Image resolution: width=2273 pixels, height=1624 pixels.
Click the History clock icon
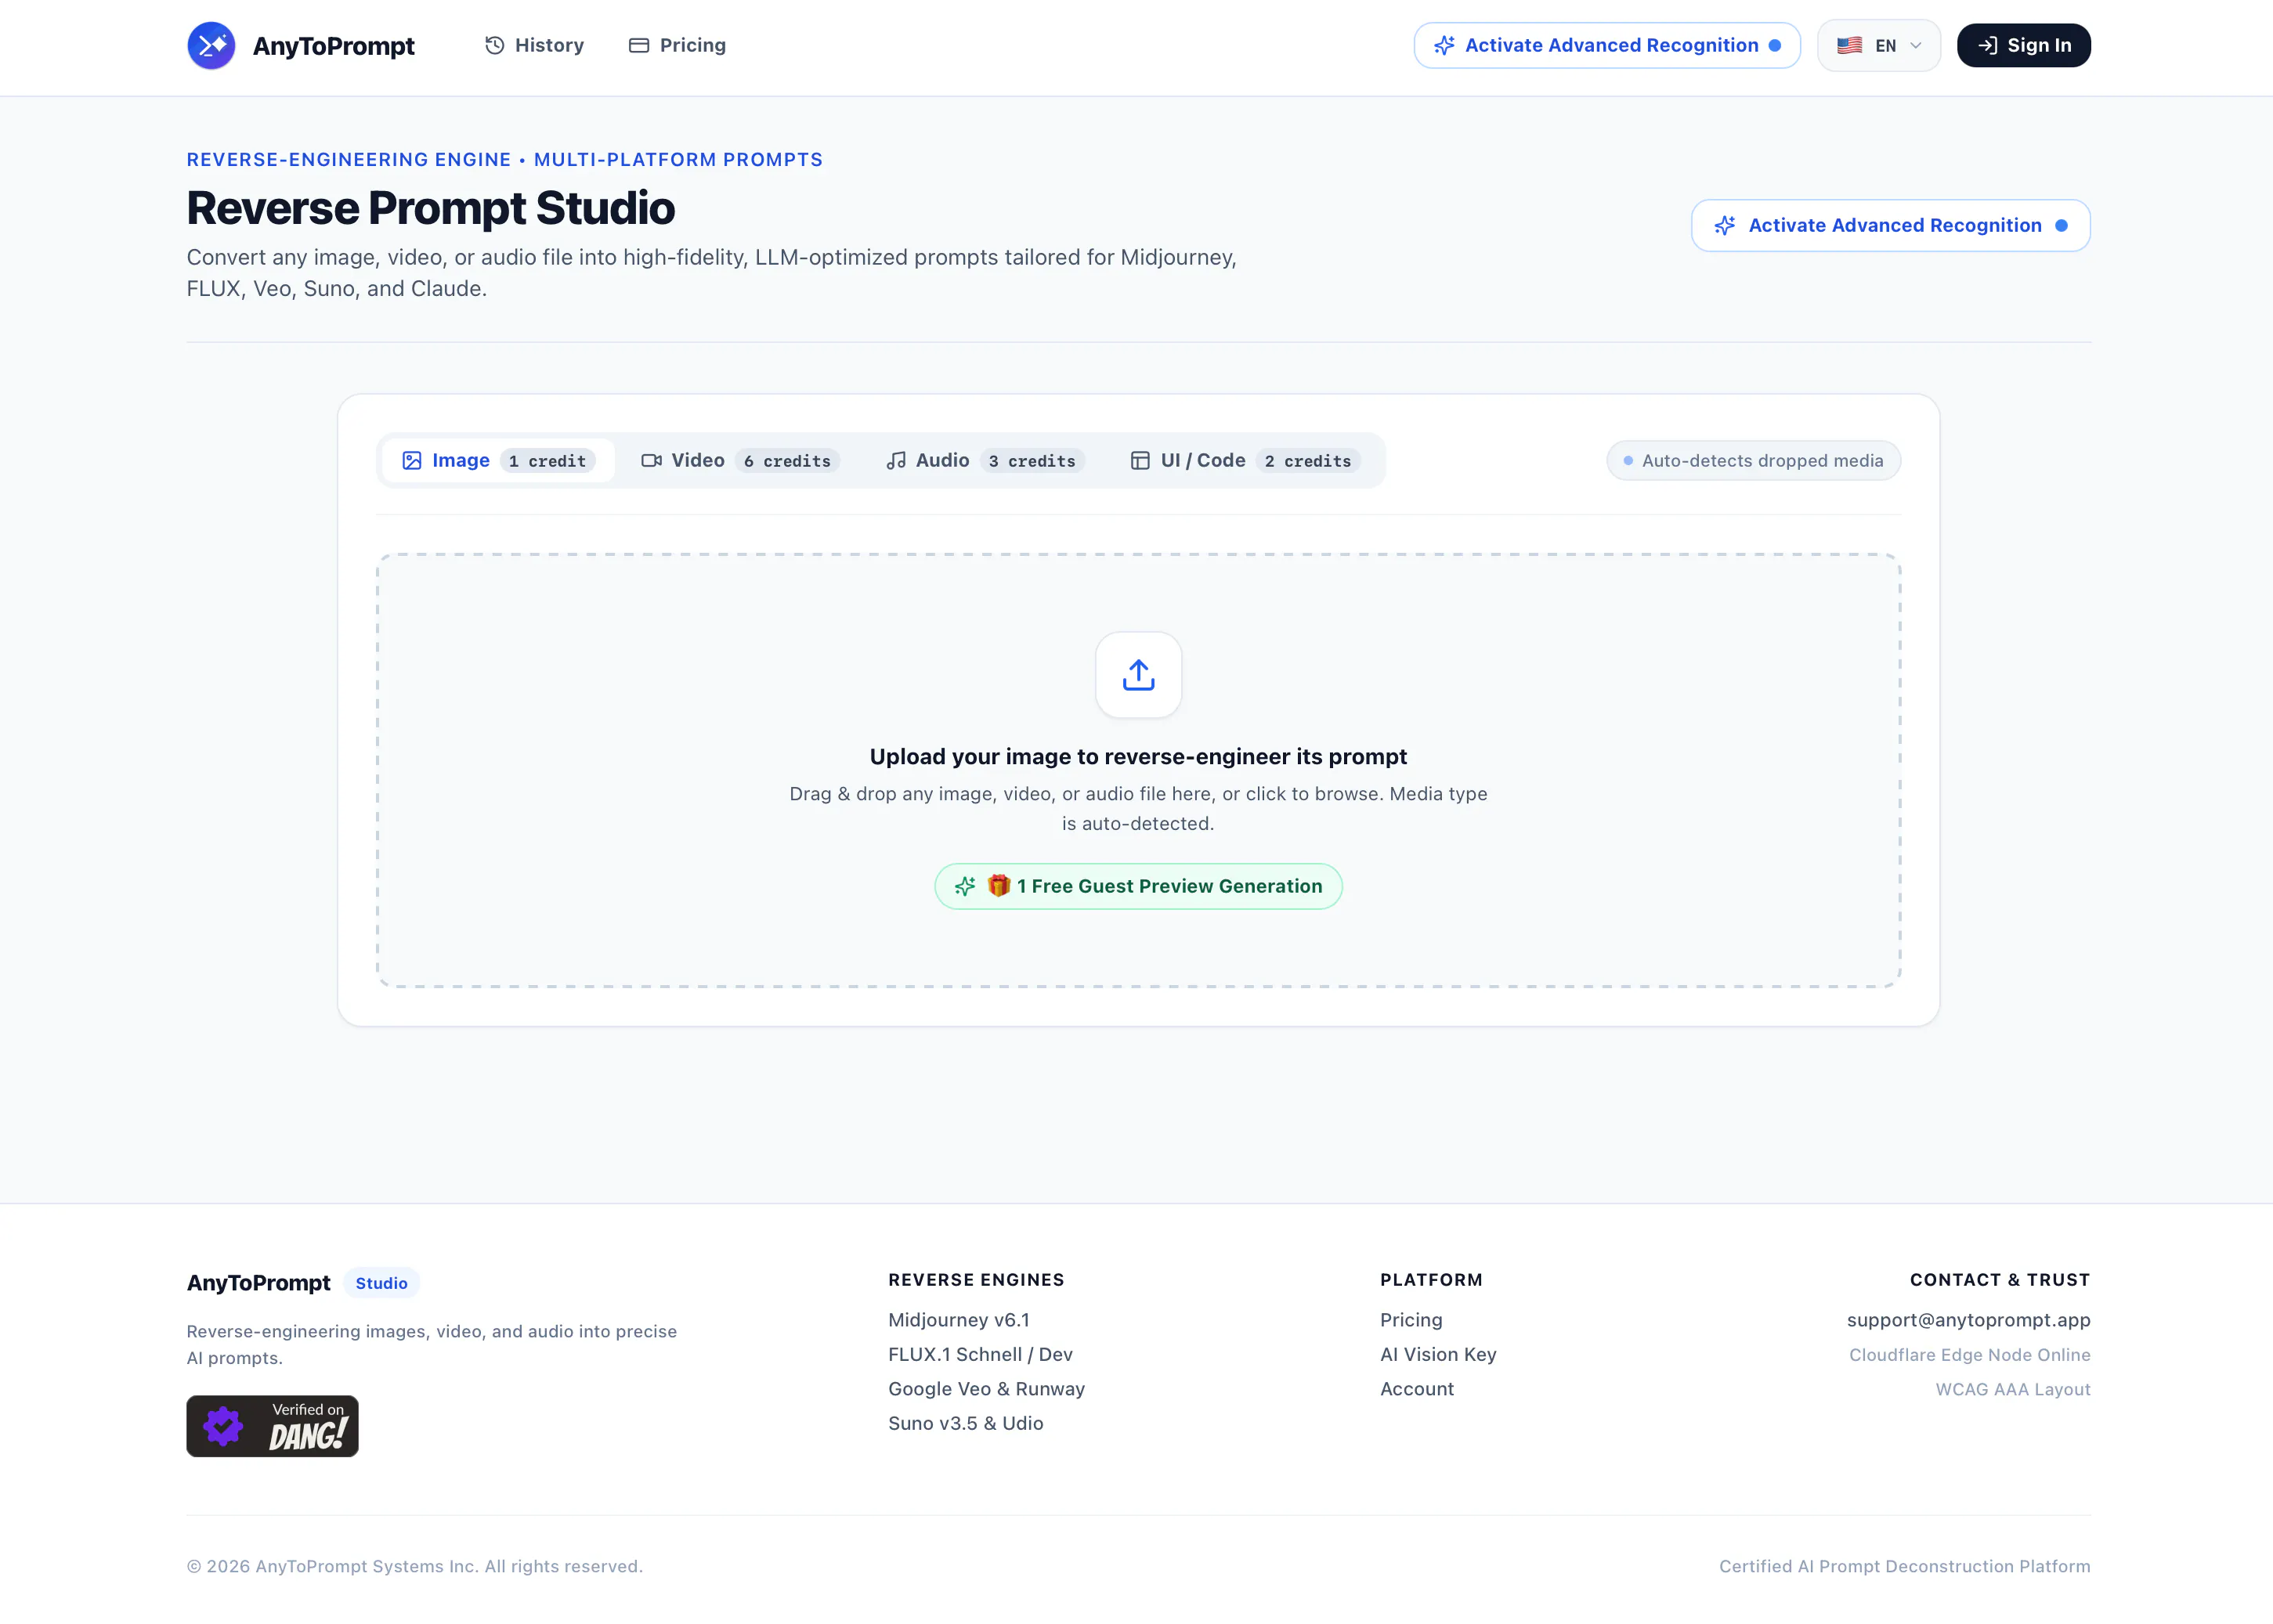pyautogui.click(x=494, y=45)
